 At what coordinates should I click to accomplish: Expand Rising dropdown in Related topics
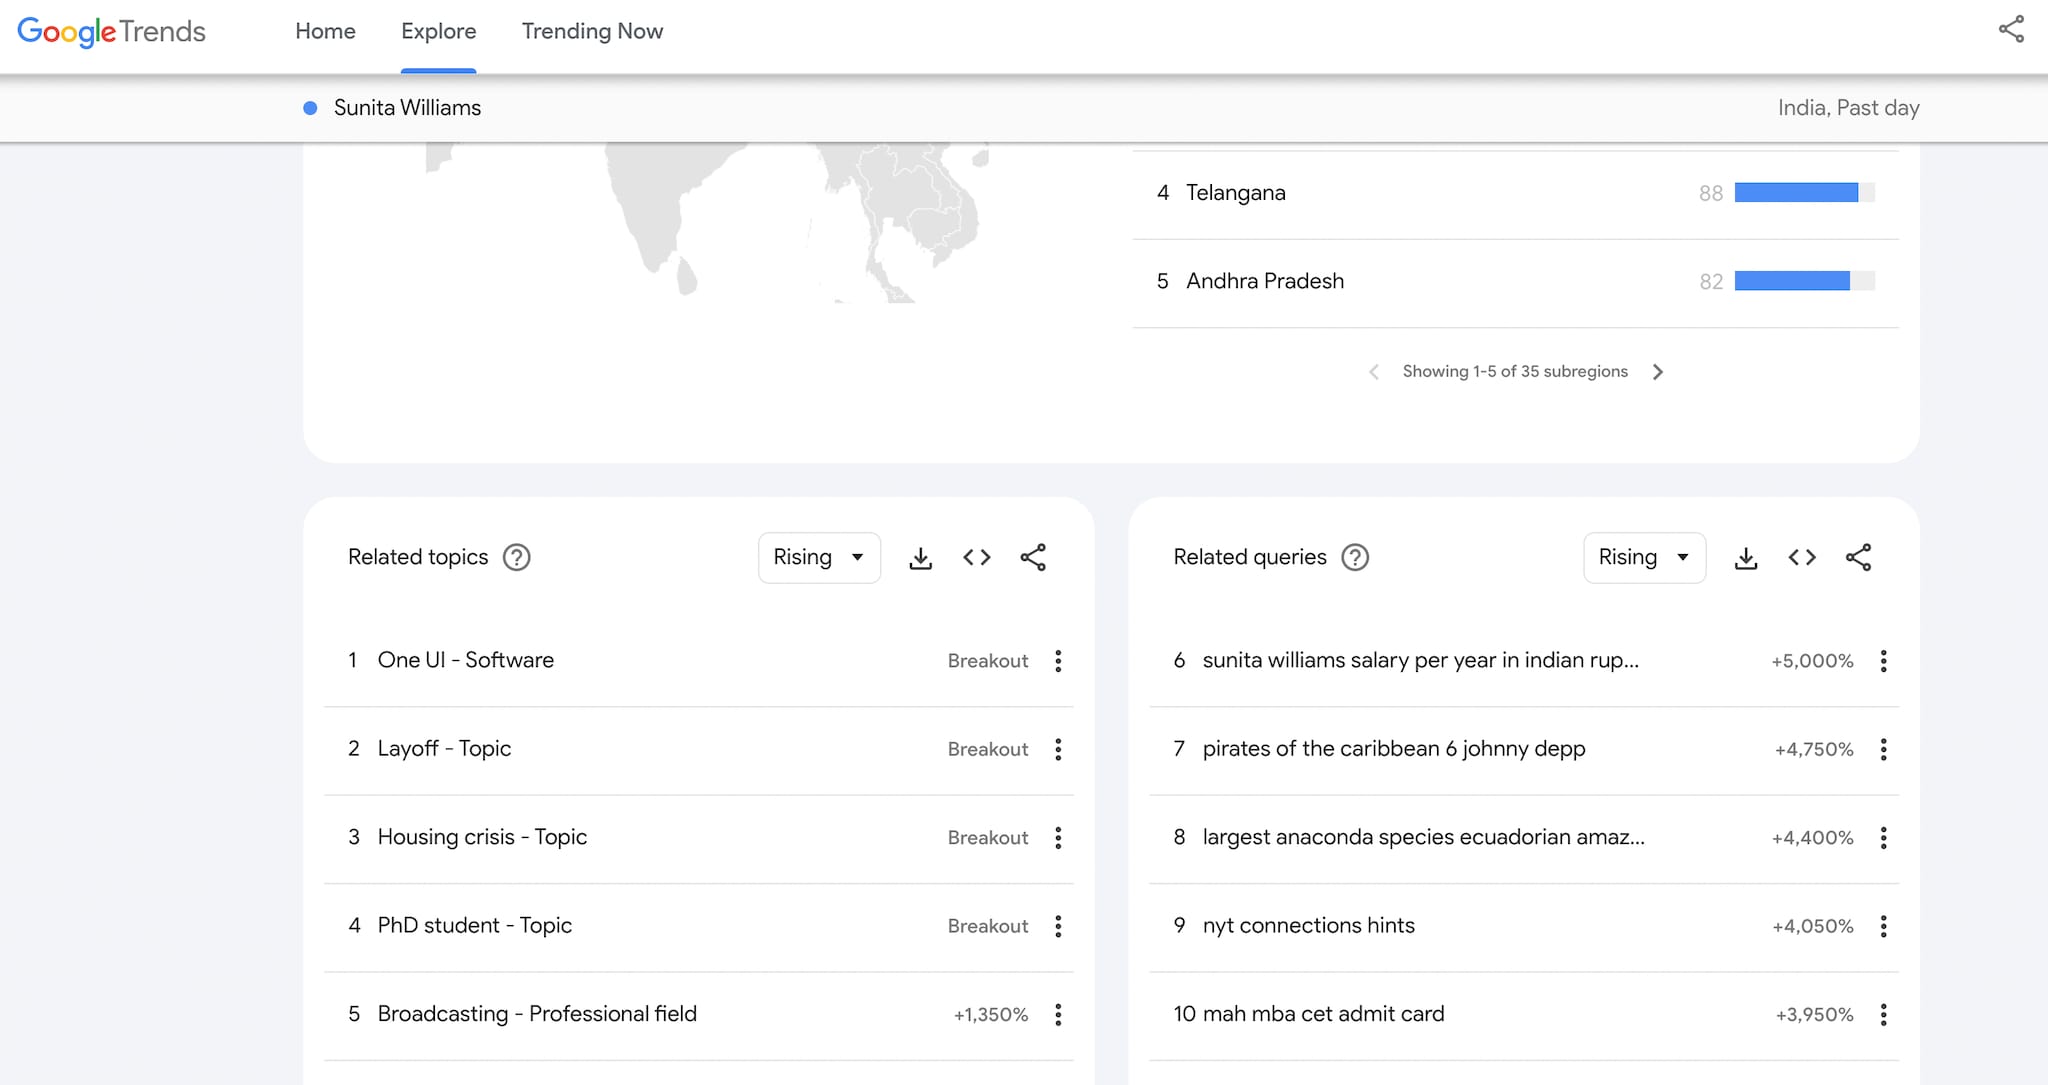[819, 558]
